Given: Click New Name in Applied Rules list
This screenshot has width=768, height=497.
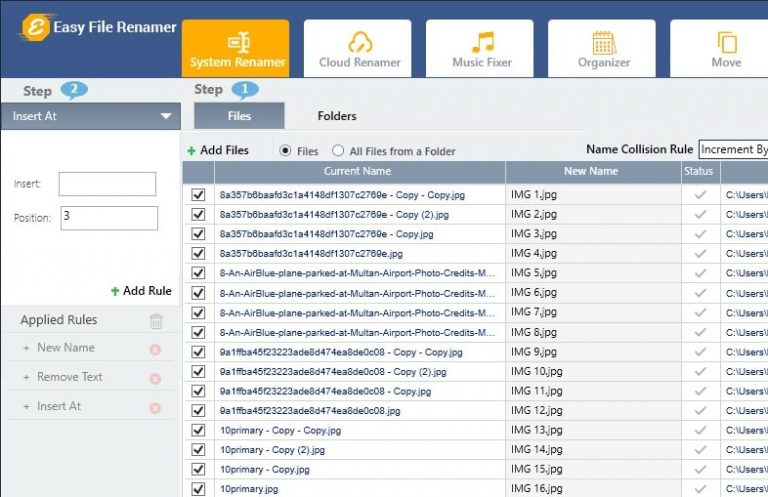Looking at the screenshot, I should pos(66,348).
